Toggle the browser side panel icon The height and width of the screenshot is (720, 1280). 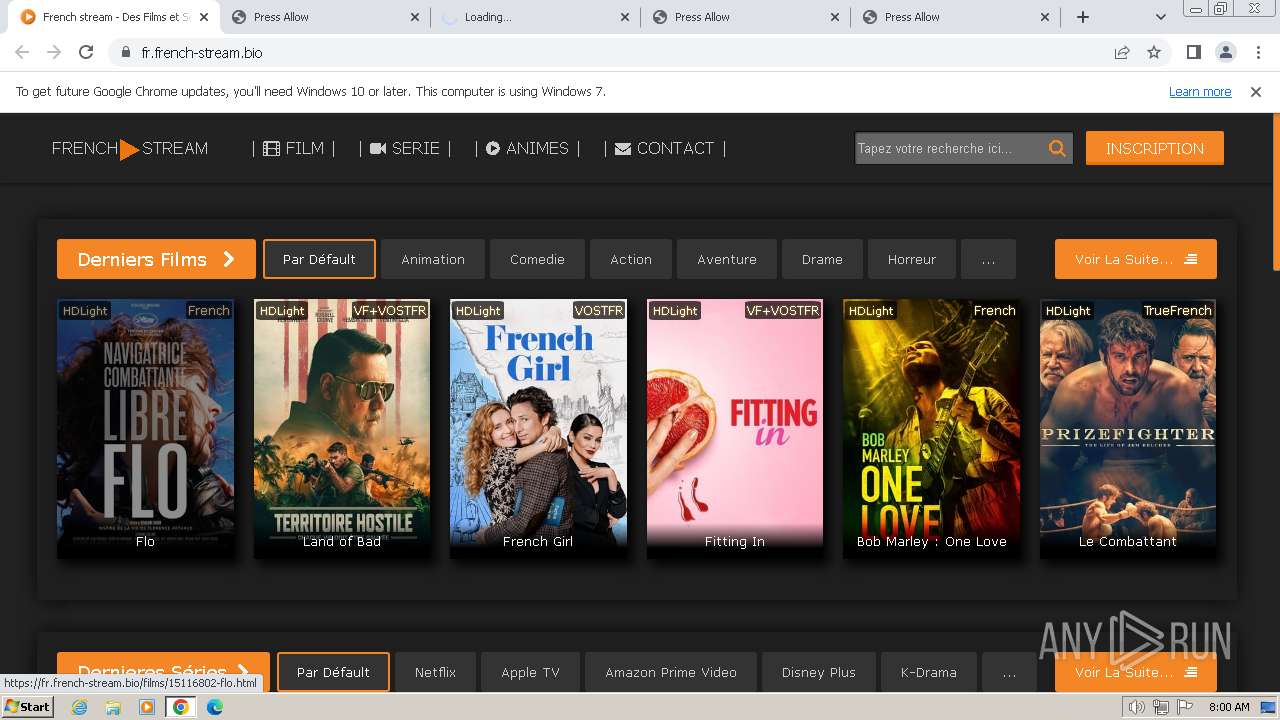[1194, 52]
